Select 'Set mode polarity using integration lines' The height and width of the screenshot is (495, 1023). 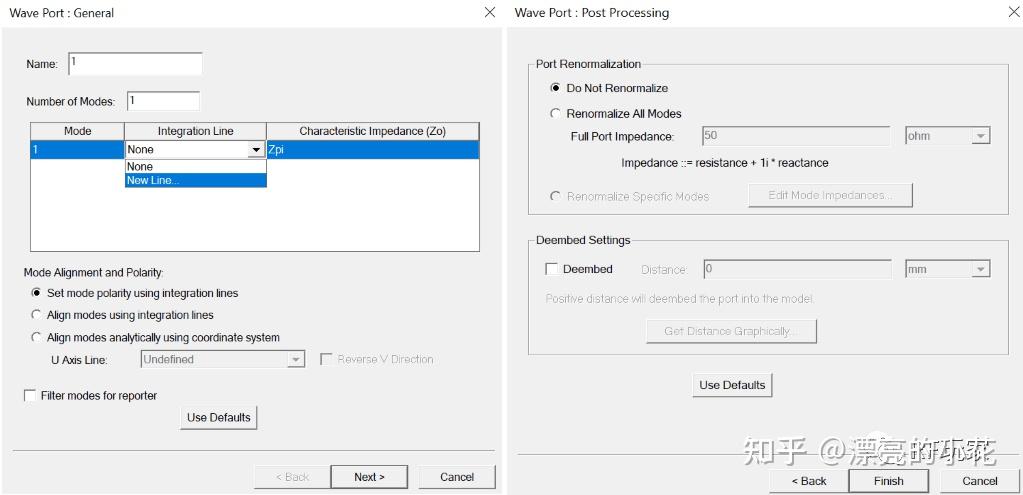tap(37, 293)
